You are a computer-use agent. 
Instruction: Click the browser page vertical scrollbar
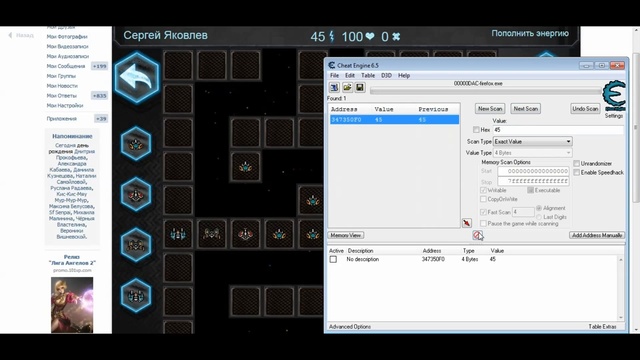(636, 180)
